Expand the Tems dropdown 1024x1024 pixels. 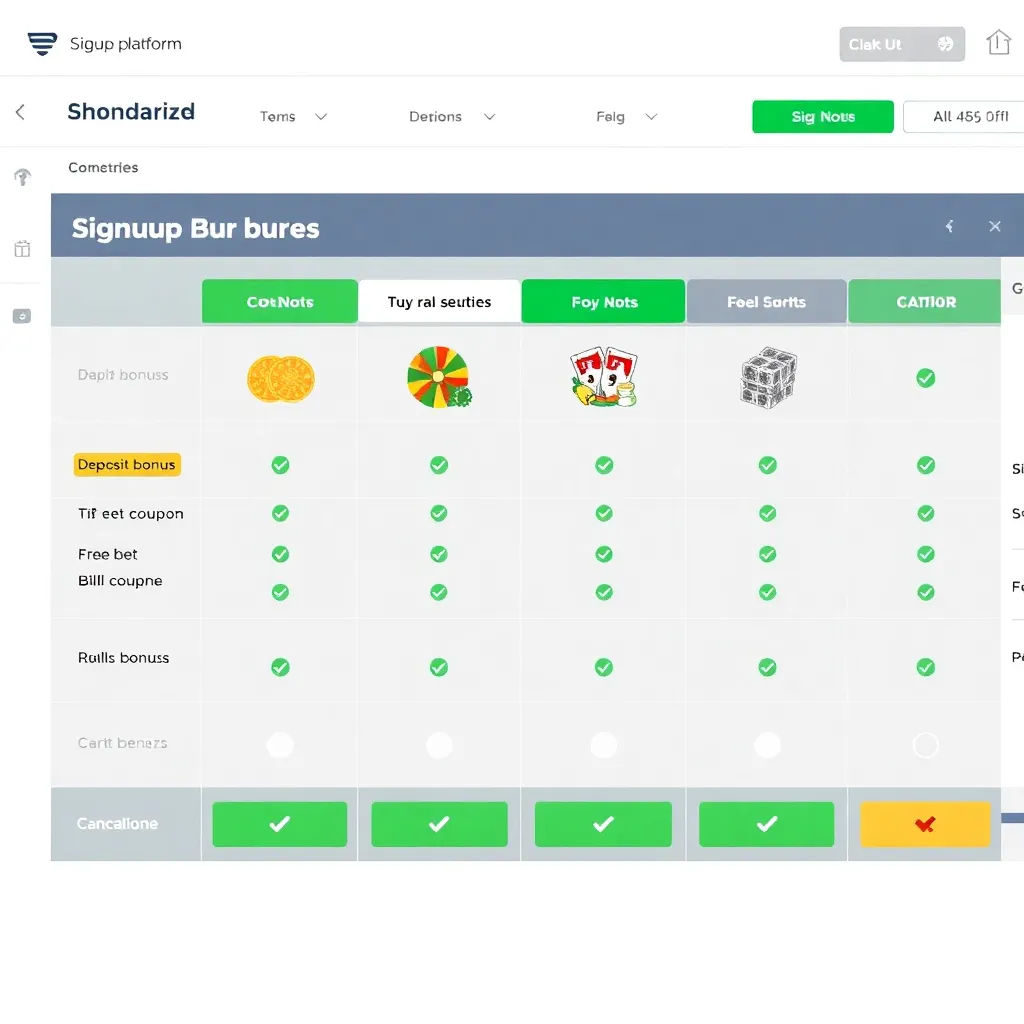(293, 117)
